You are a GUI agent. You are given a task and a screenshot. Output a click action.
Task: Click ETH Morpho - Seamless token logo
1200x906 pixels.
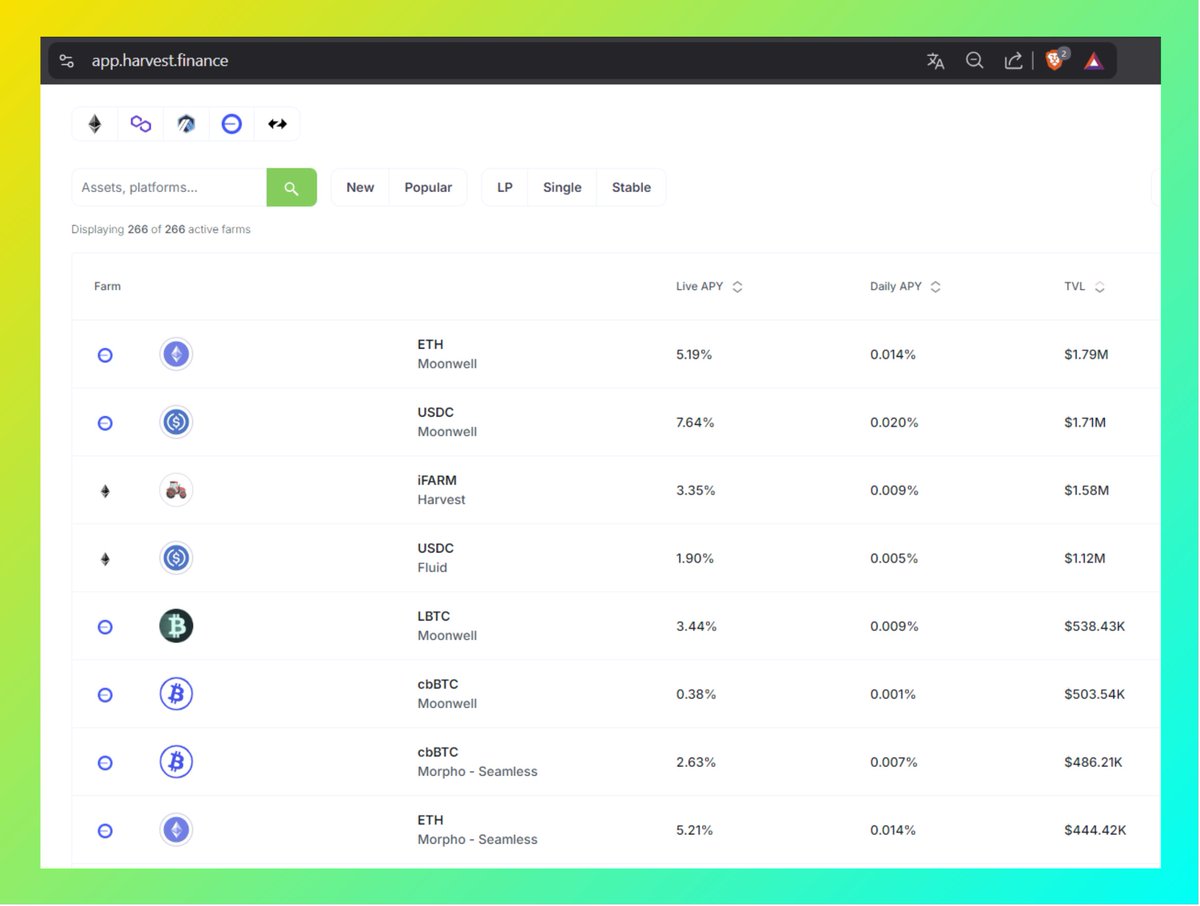click(x=176, y=830)
